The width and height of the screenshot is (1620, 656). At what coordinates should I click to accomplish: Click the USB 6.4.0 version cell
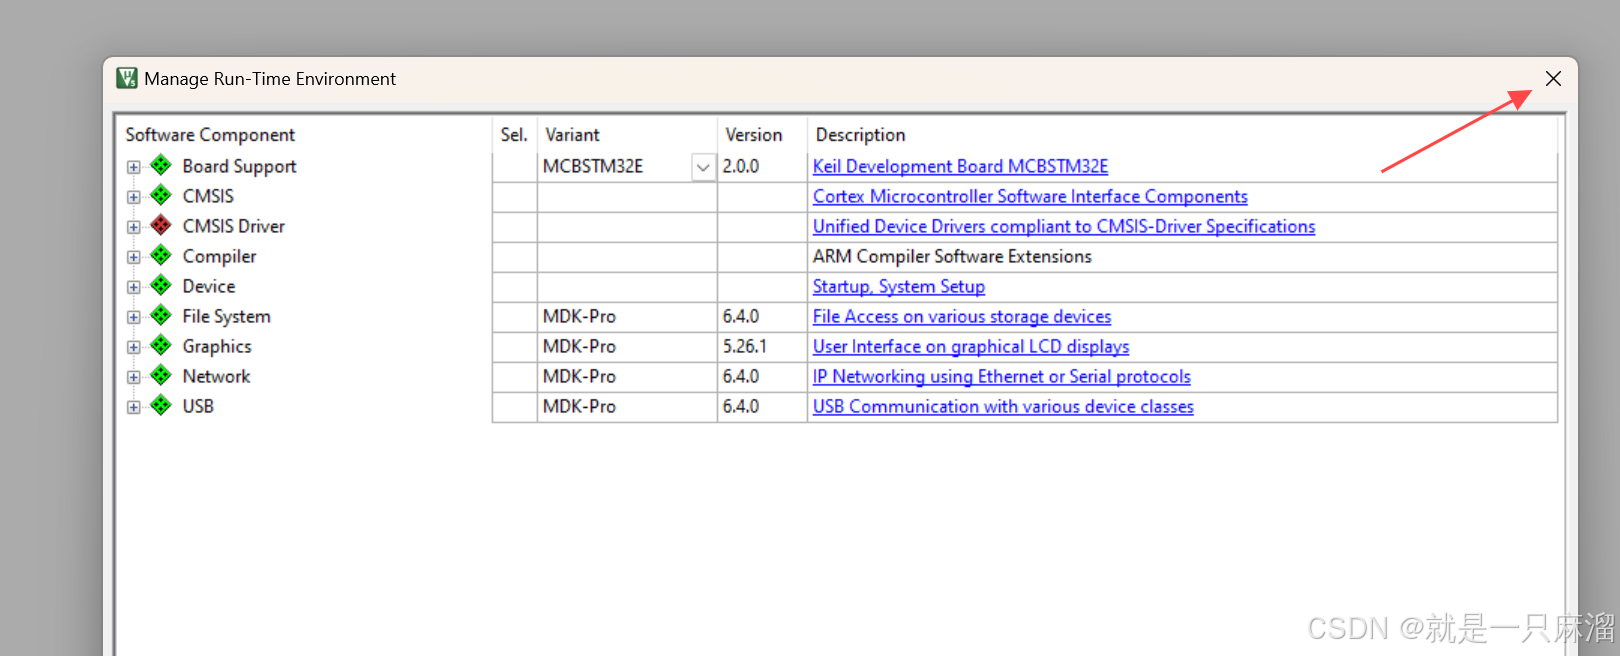(762, 407)
